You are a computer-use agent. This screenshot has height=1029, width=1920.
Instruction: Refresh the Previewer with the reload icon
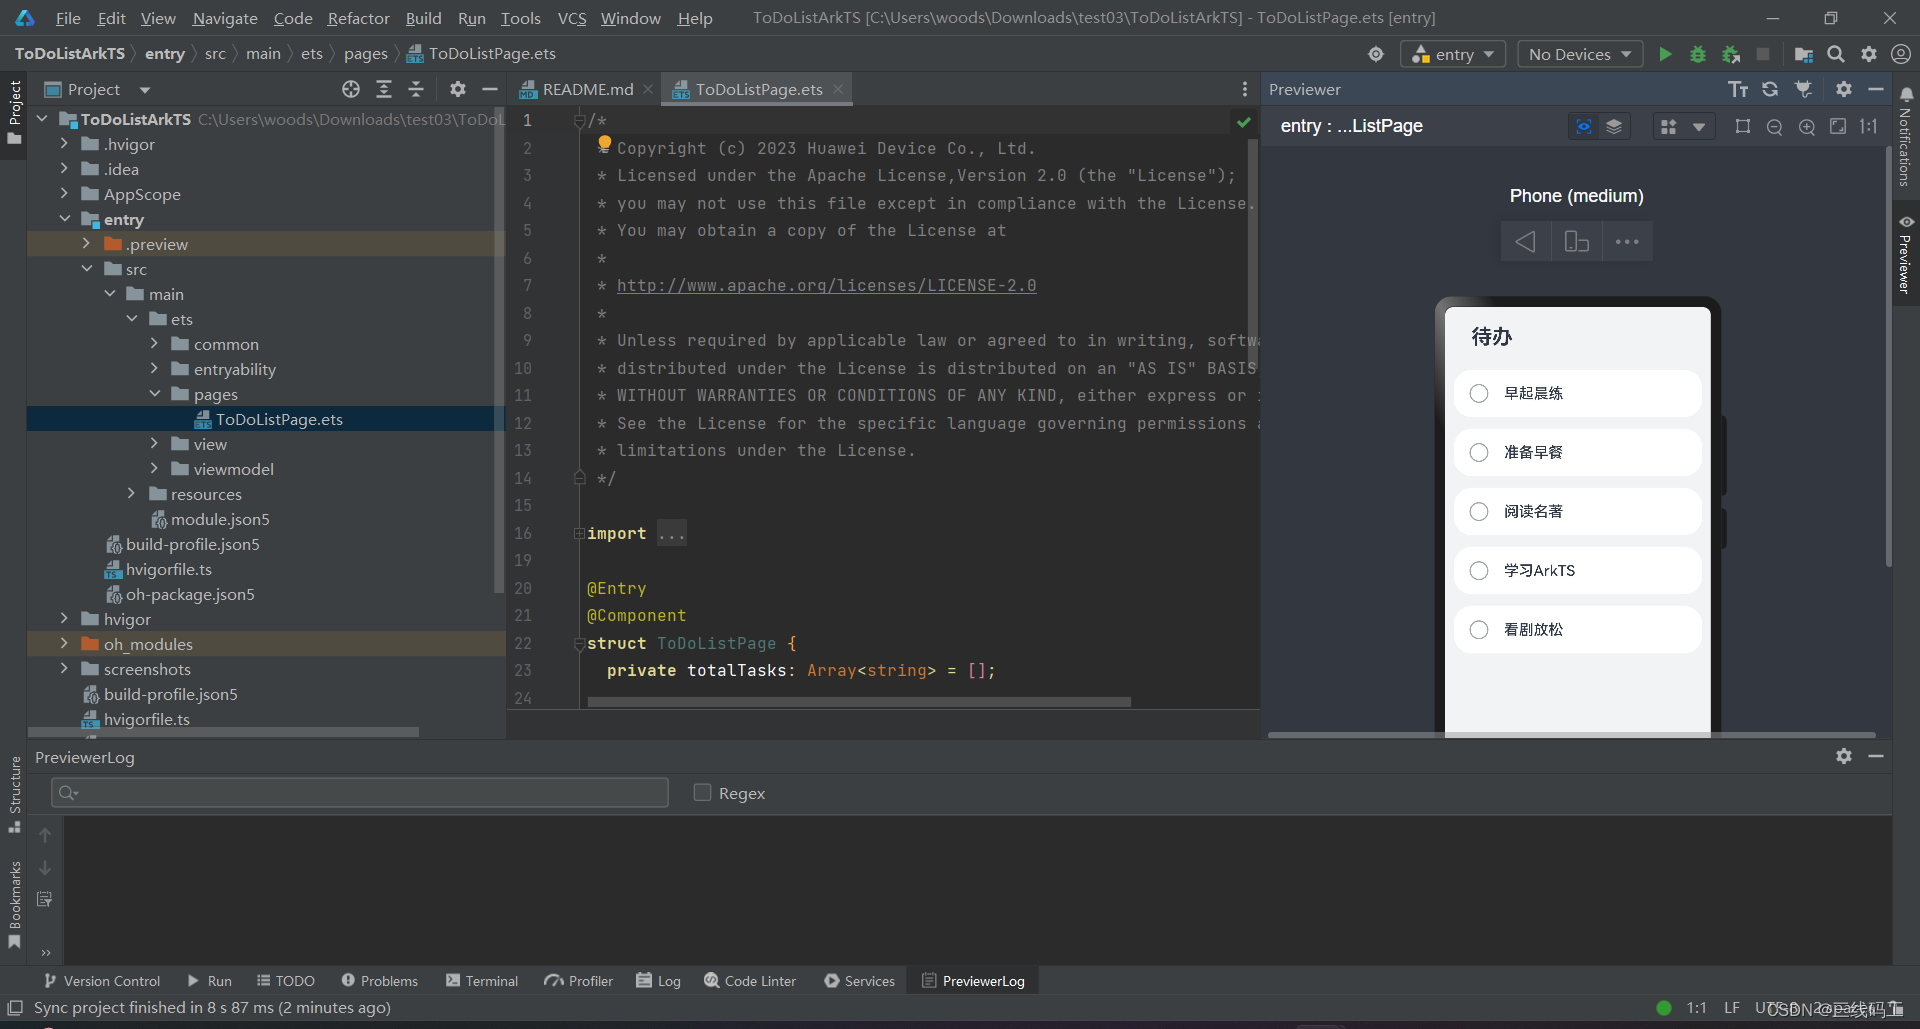tap(1771, 89)
